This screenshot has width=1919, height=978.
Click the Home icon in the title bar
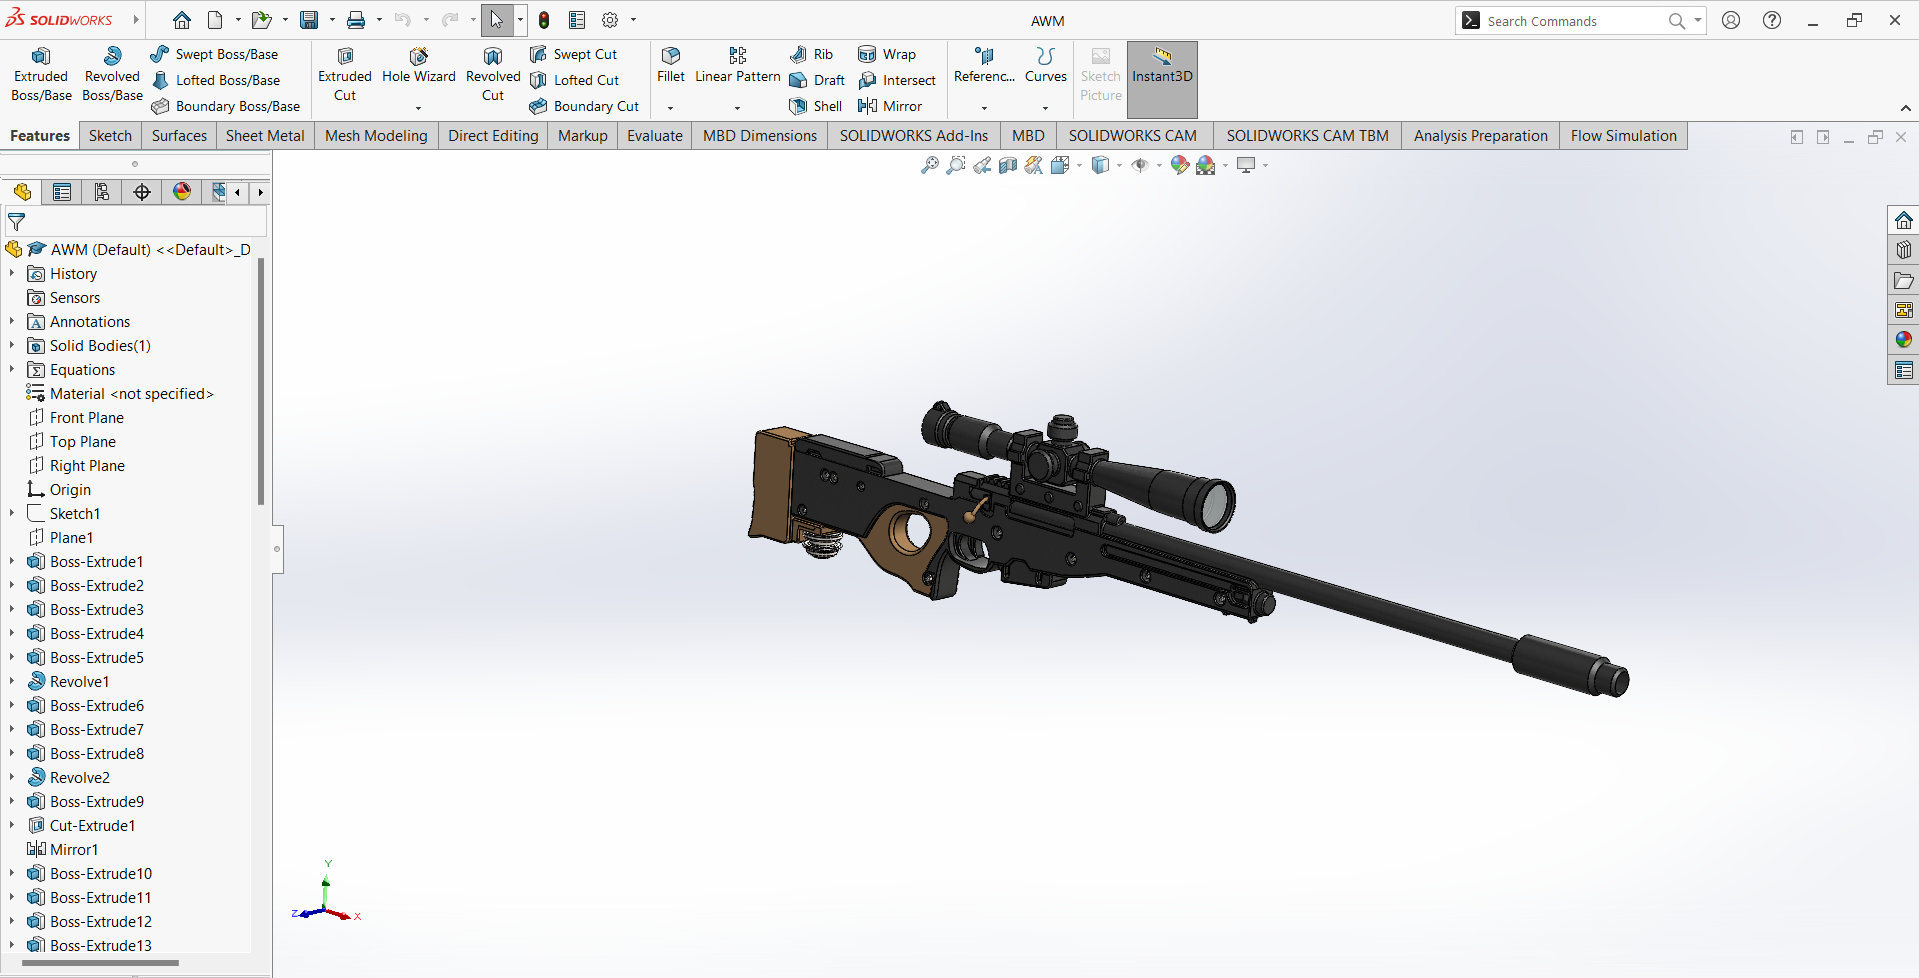[181, 20]
